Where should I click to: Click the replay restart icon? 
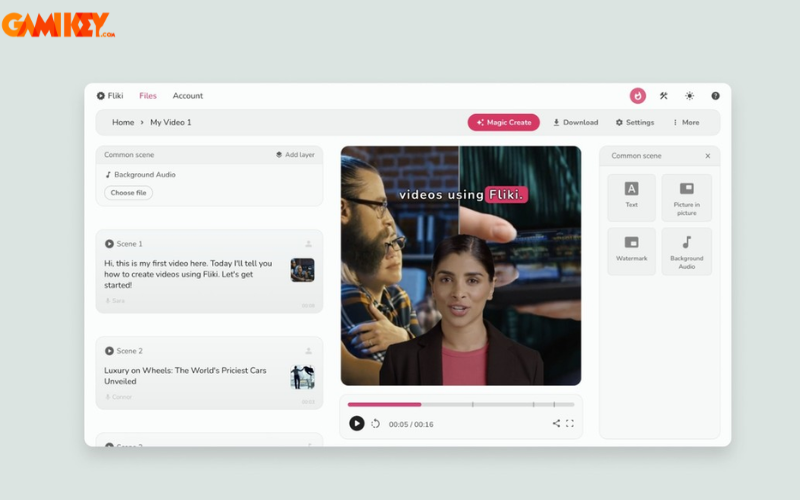coord(376,424)
